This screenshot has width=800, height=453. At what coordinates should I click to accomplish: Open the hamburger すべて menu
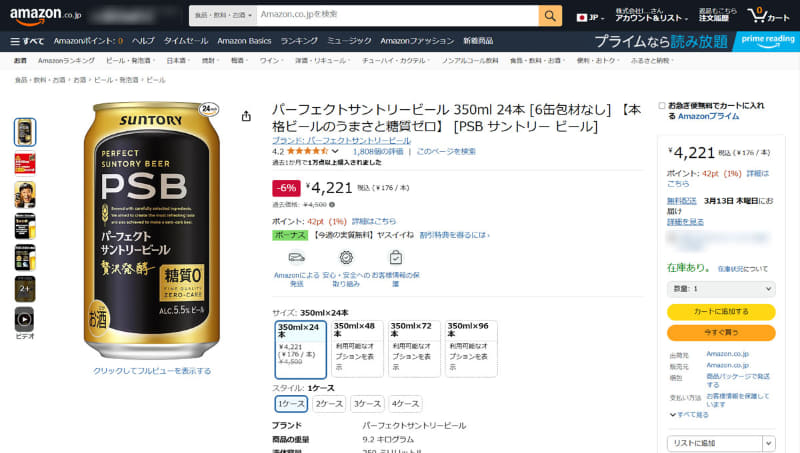coord(26,41)
